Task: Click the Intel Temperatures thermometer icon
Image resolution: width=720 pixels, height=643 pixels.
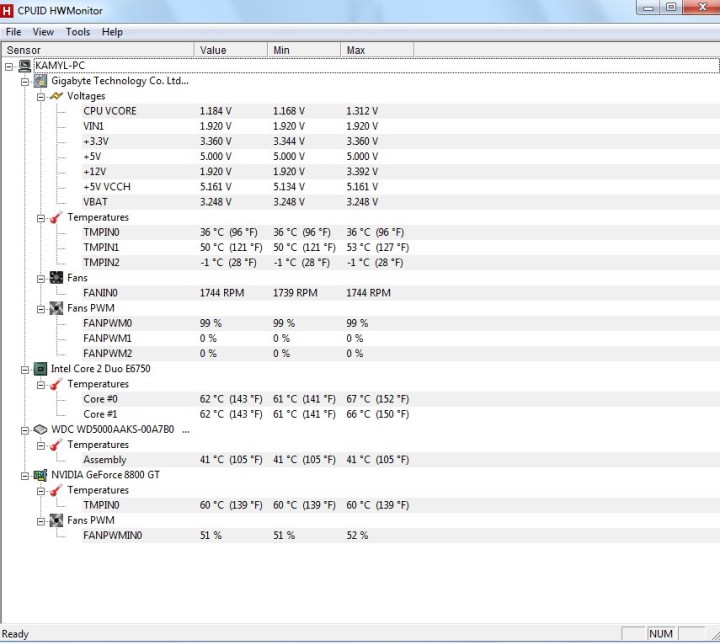Action: 56,384
